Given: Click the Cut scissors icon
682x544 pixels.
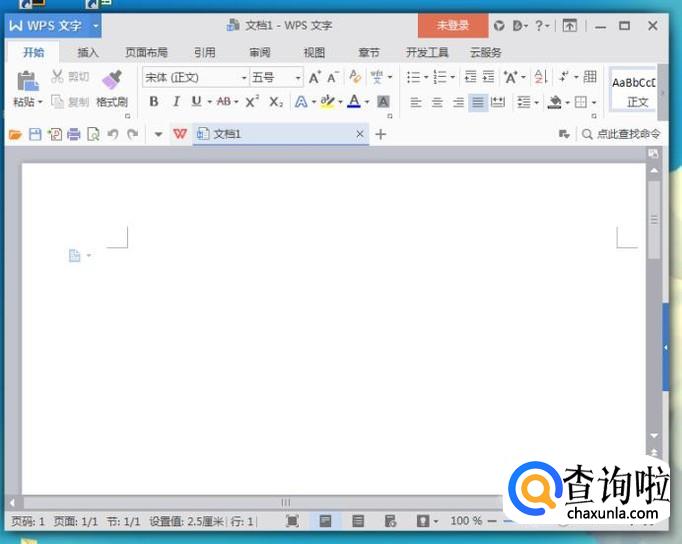Looking at the screenshot, I should point(57,77).
